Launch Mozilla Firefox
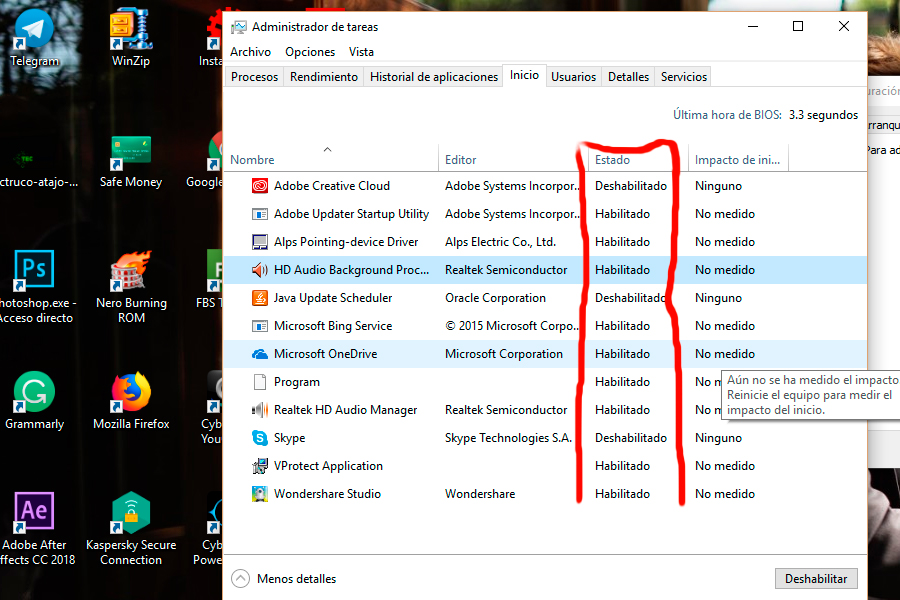The image size is (900, 600). click(131, 392)
